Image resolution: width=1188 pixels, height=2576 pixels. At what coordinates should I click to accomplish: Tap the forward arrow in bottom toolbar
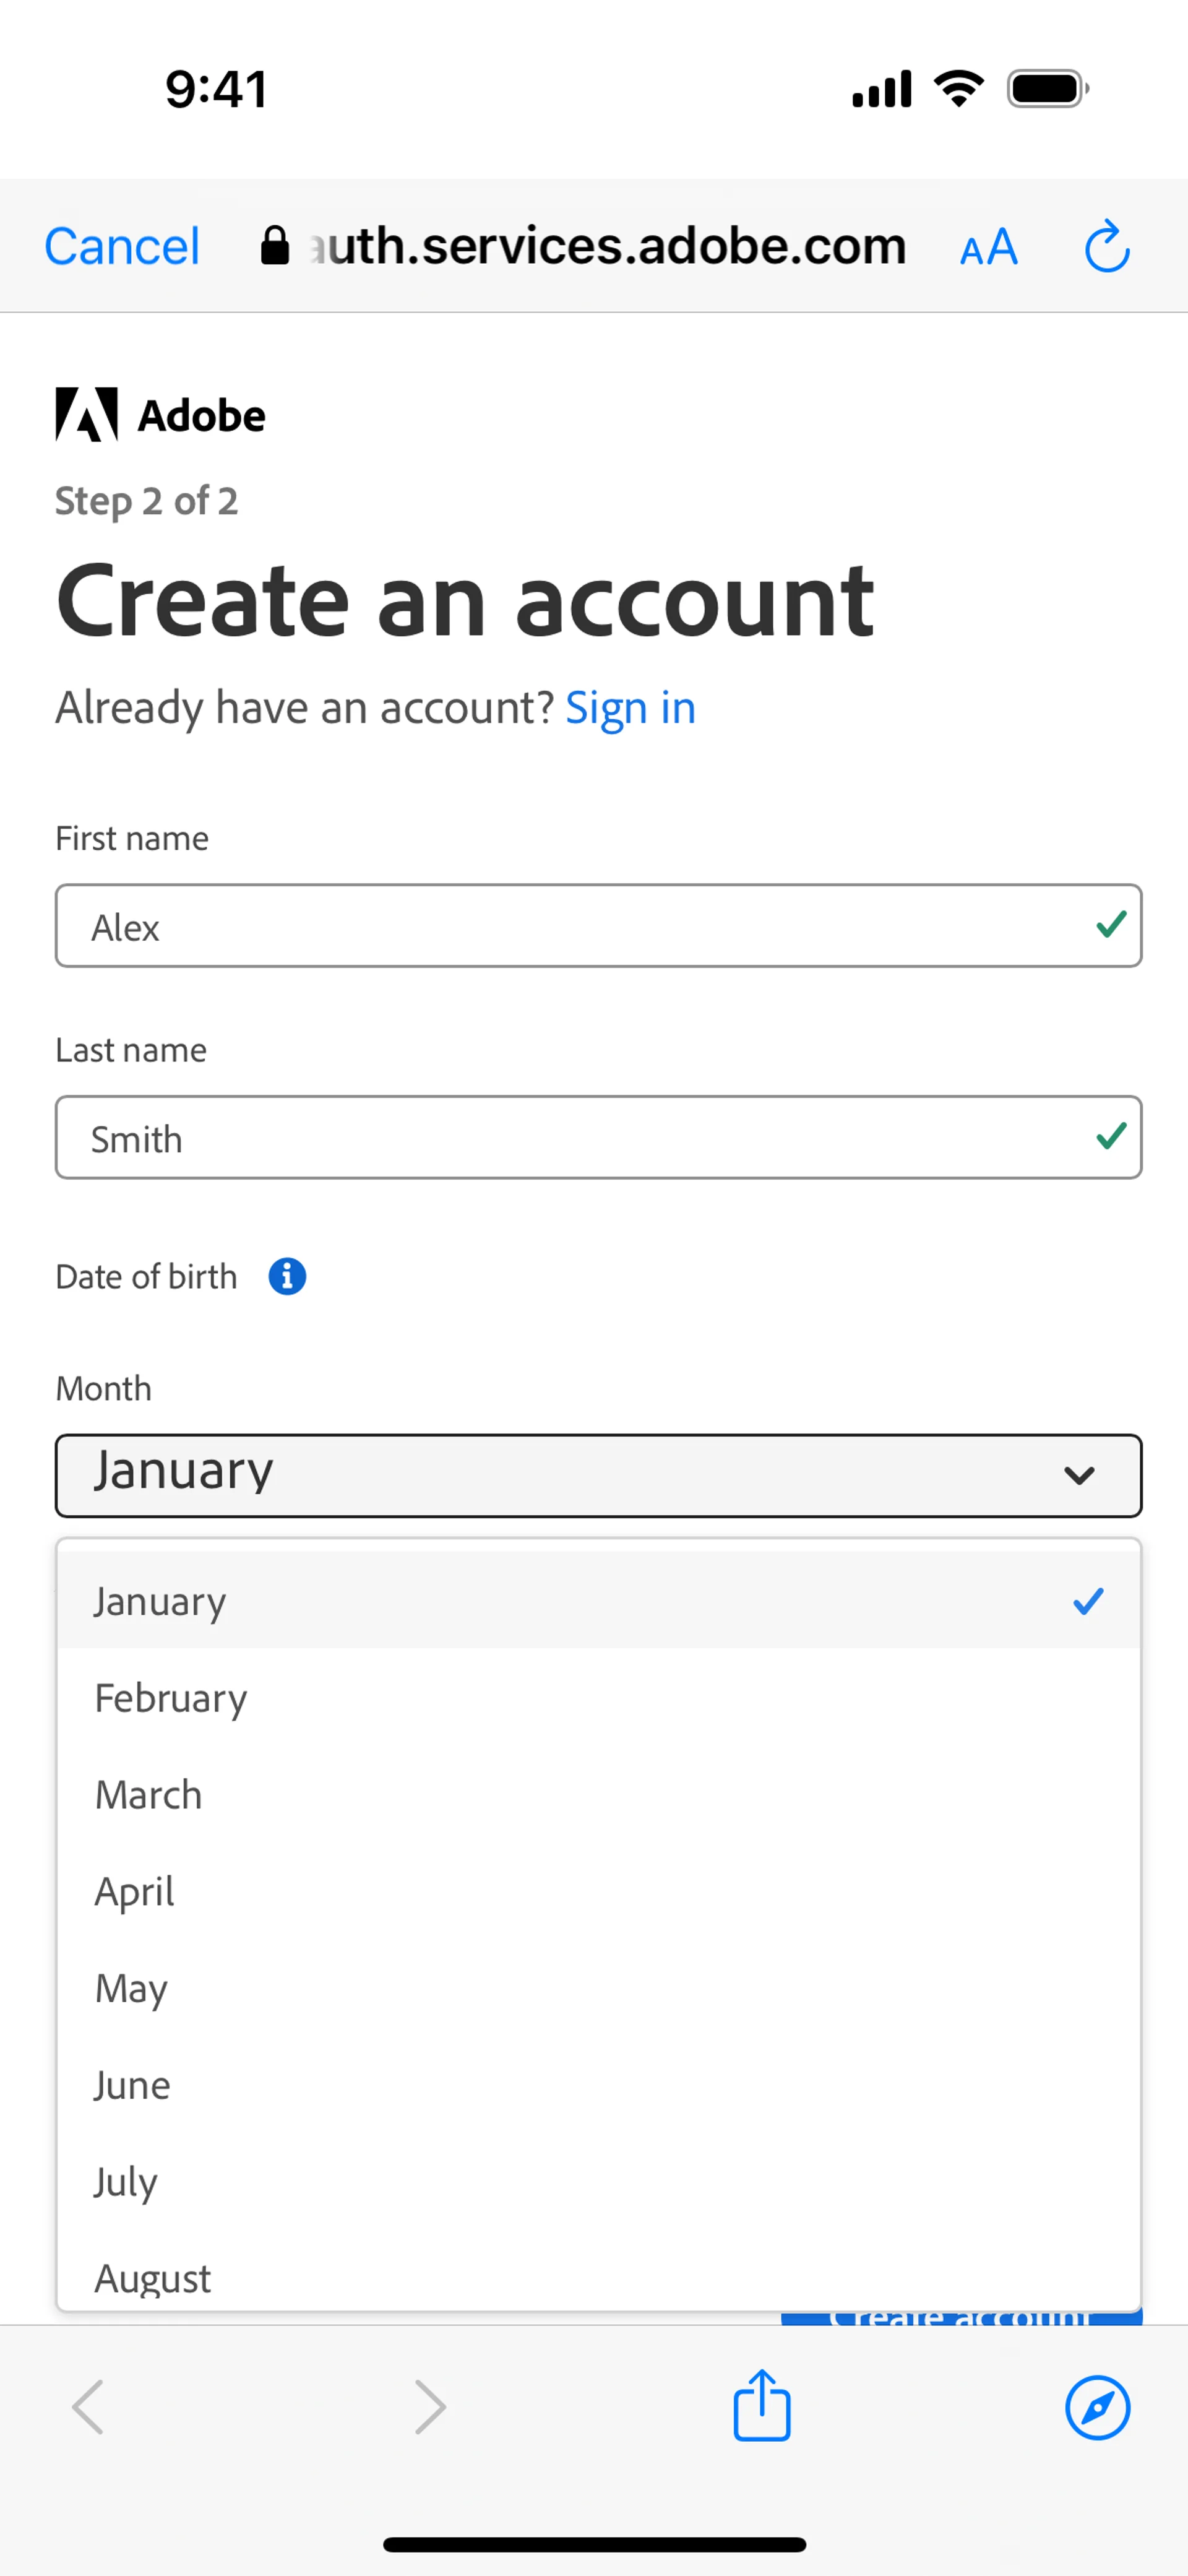[x=430, y=2407]
